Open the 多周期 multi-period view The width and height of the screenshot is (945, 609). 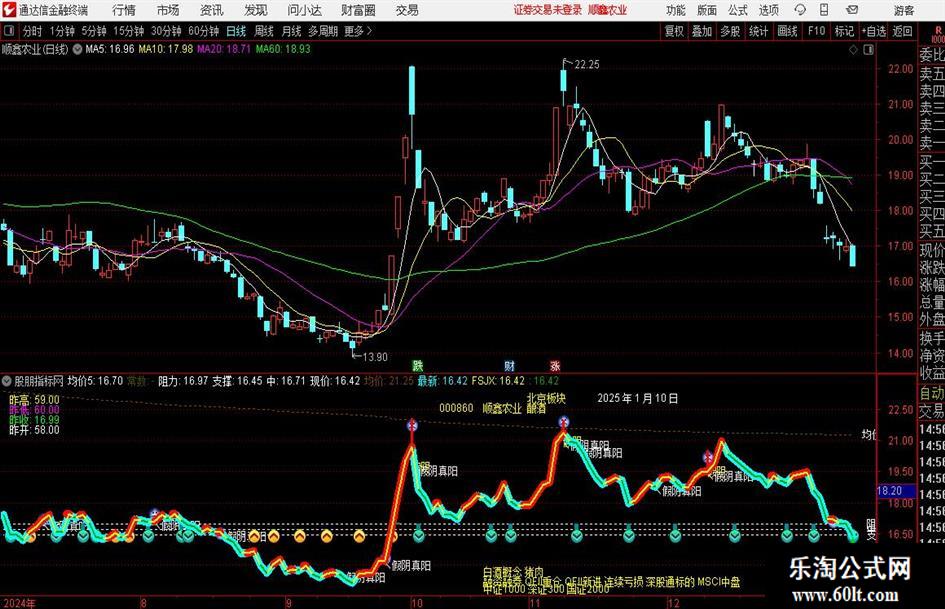point(323,31)
